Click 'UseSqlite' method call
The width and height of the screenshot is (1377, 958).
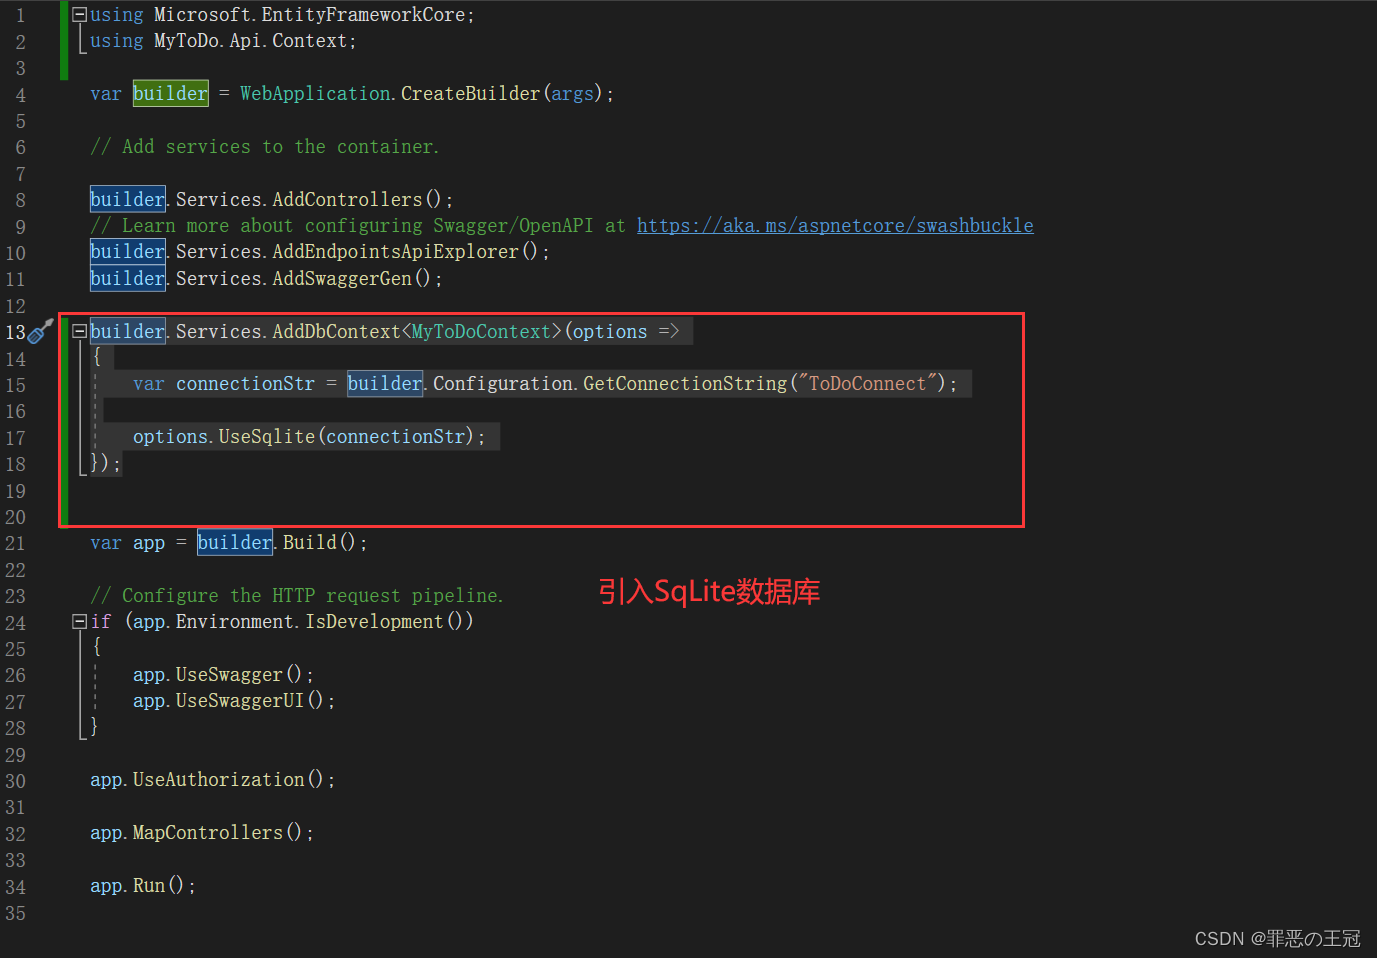click(x=267, y=436)
